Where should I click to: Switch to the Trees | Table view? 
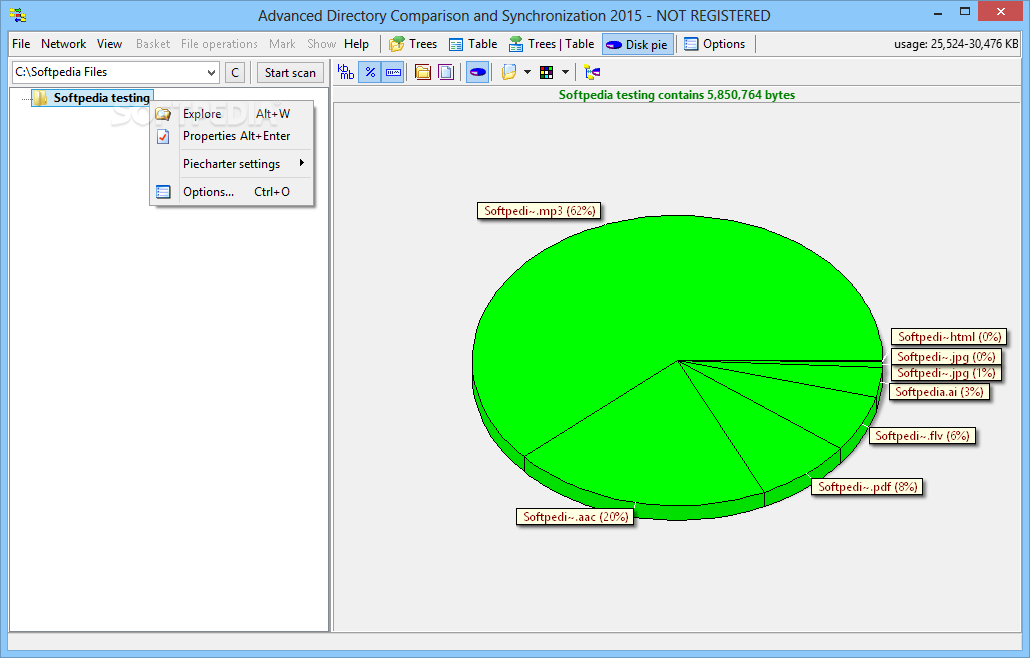pyautogui.click(x=552, y=44)
